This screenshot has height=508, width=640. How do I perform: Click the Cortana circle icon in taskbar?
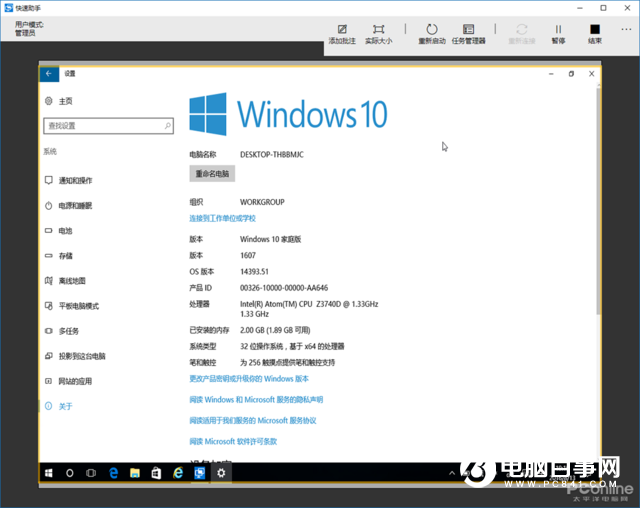click(x=70, y=473)
